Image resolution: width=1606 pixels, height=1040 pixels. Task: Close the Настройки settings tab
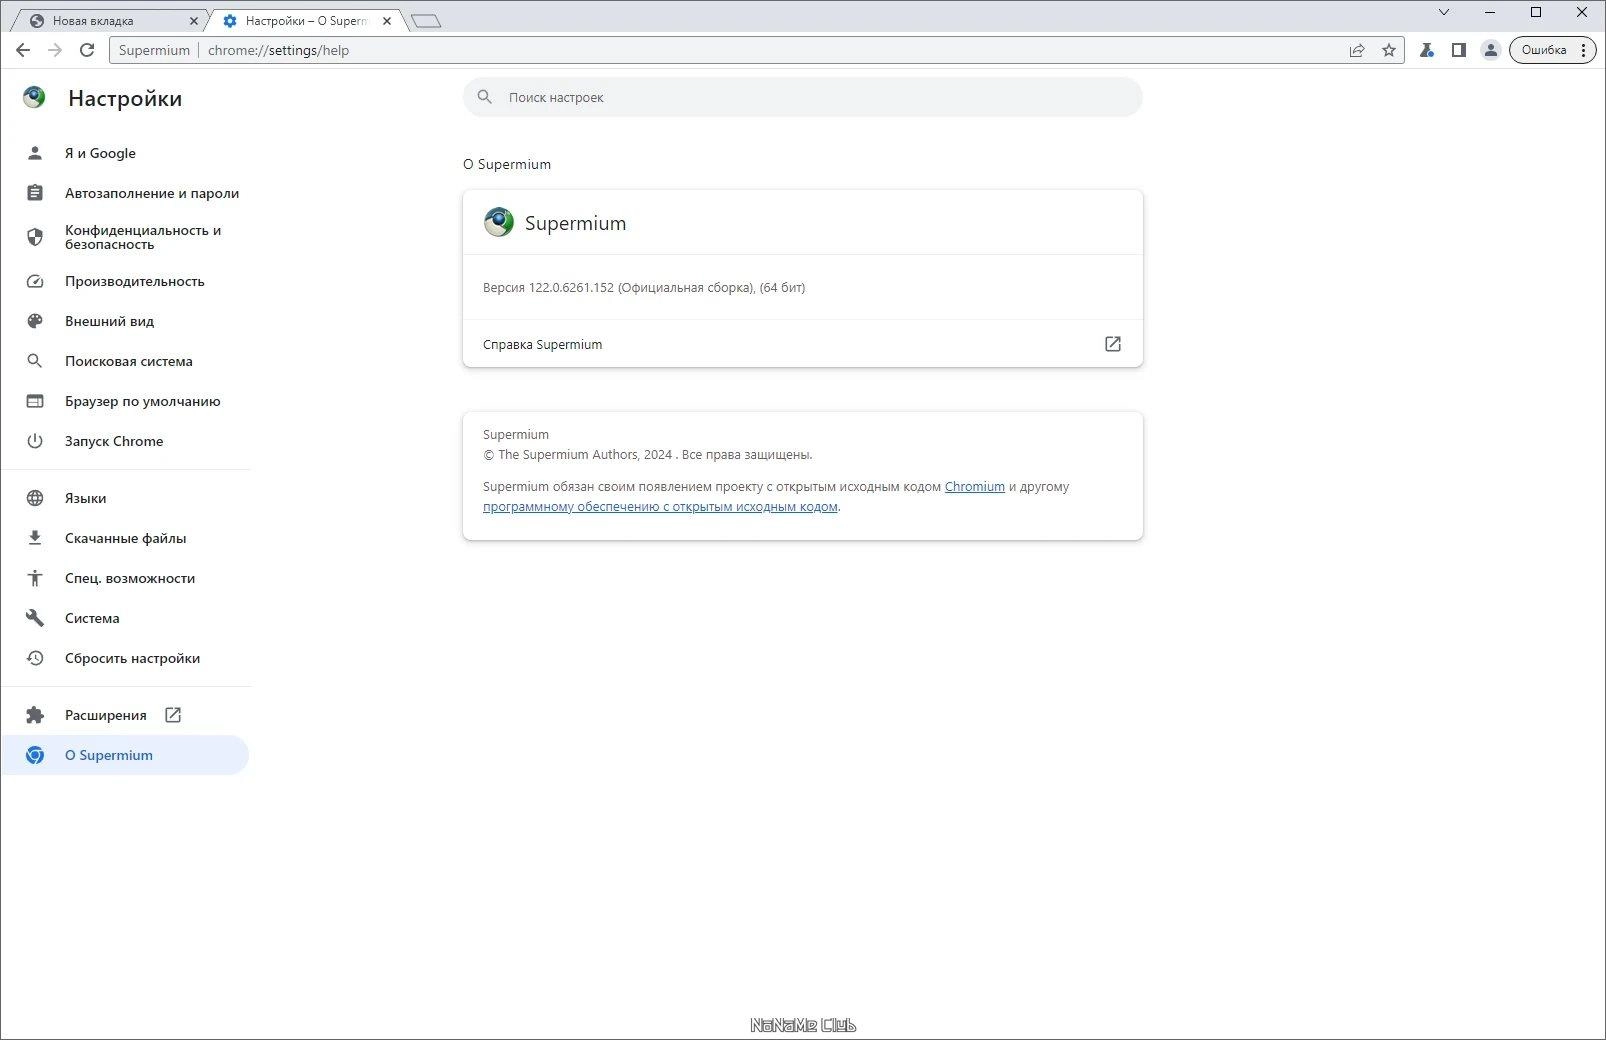(387, 20)
